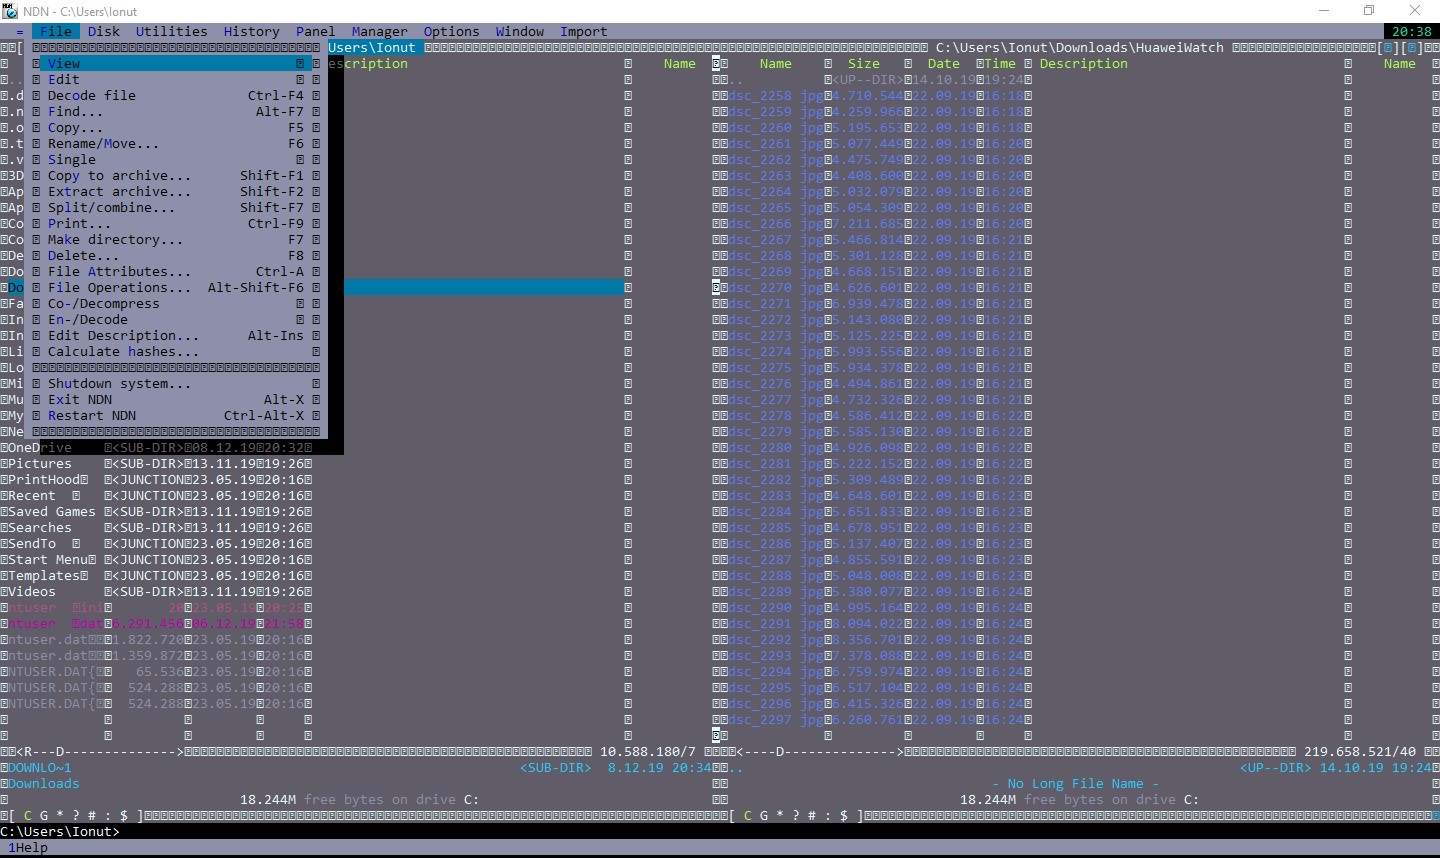The height and width of the screenshot is (858, 1440).
Task: Click the PrintHood junction row
Action: (156, 479)
